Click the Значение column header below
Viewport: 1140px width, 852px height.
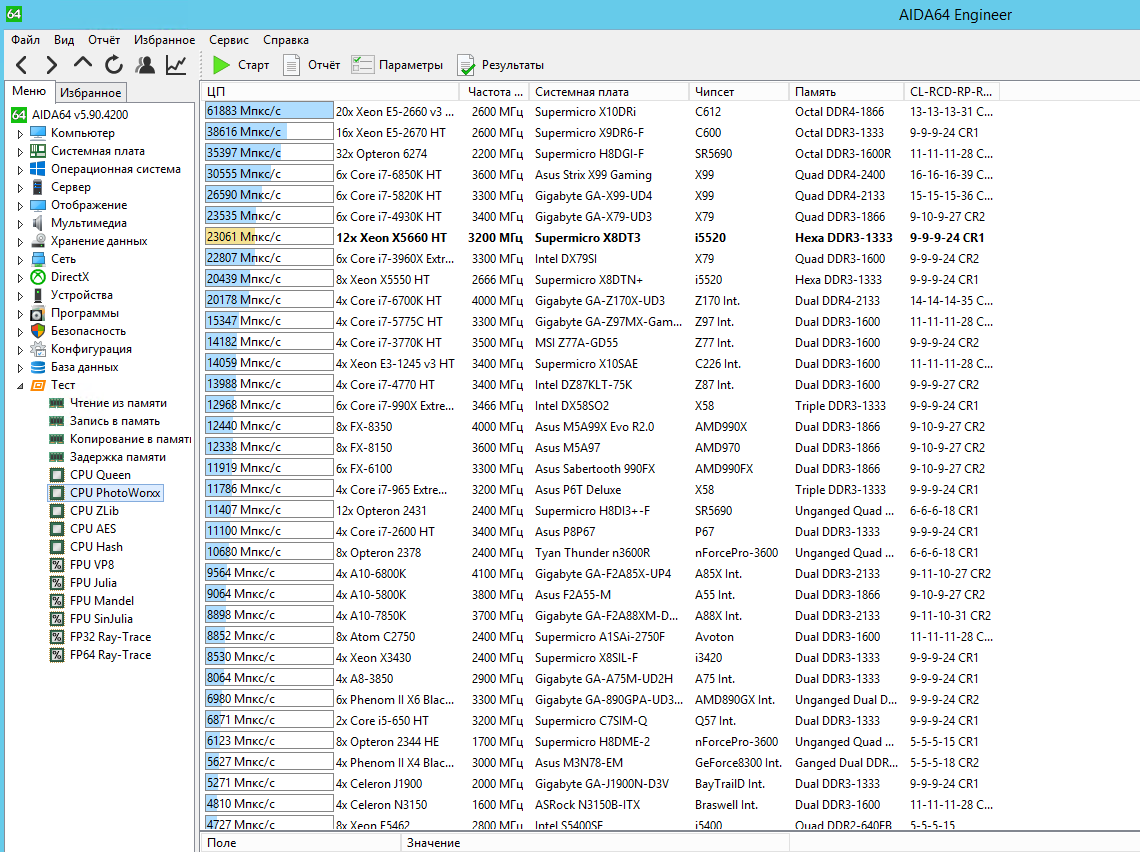[595, 843]
